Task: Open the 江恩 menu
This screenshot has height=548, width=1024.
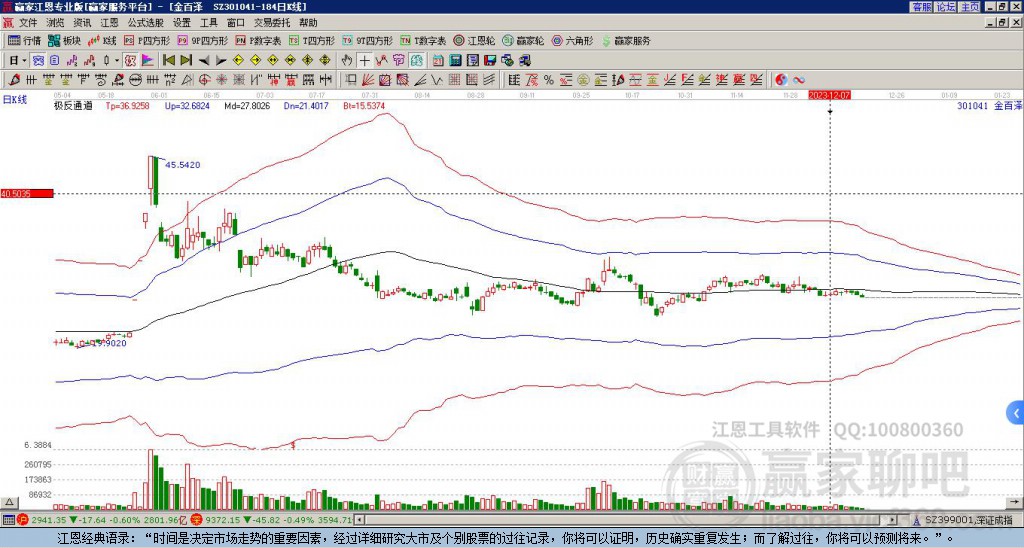Action: pos(110,23)
